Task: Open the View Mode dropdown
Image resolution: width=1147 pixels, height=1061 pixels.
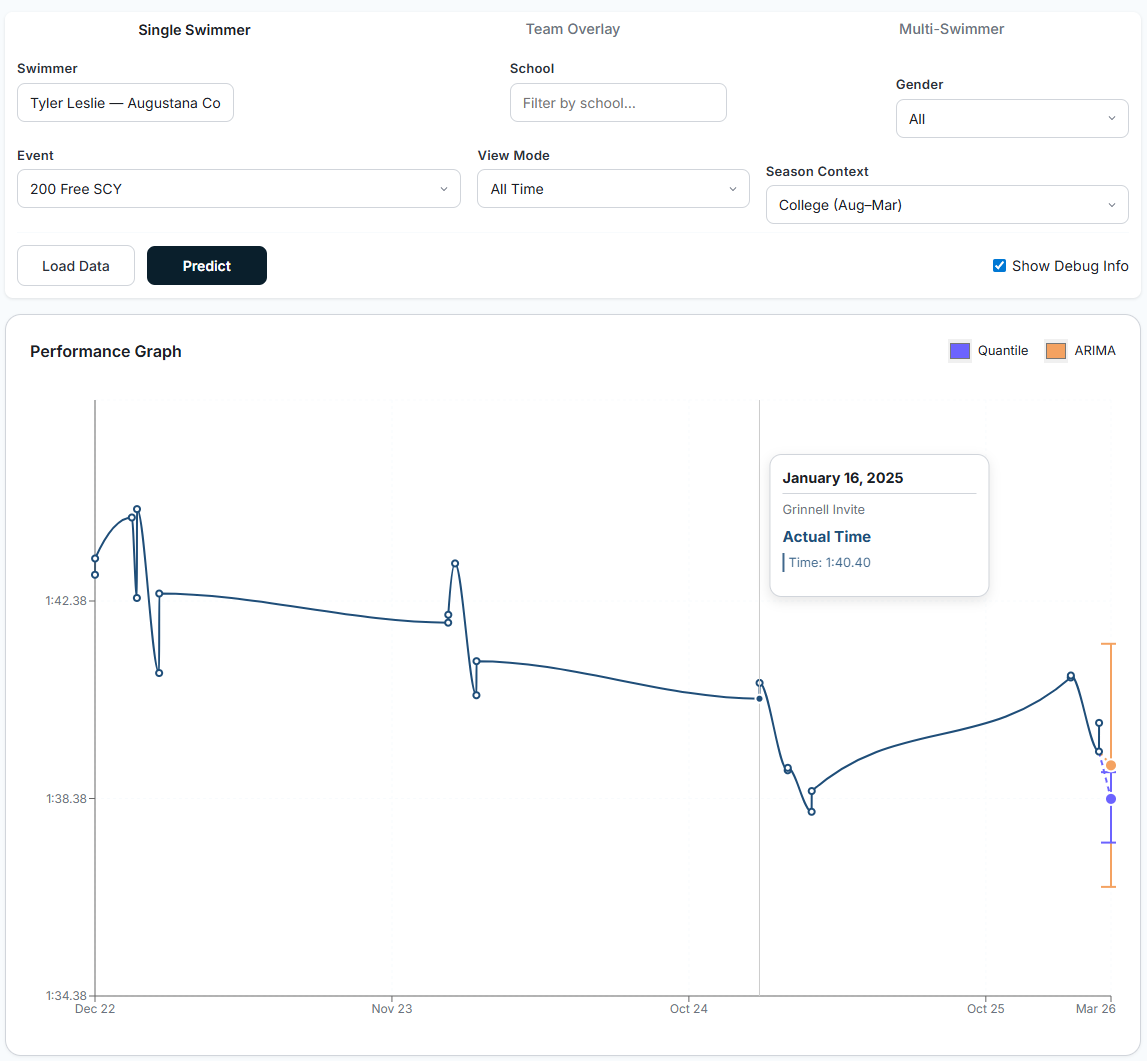Action: pyautogui.click(x=612, y=189)
